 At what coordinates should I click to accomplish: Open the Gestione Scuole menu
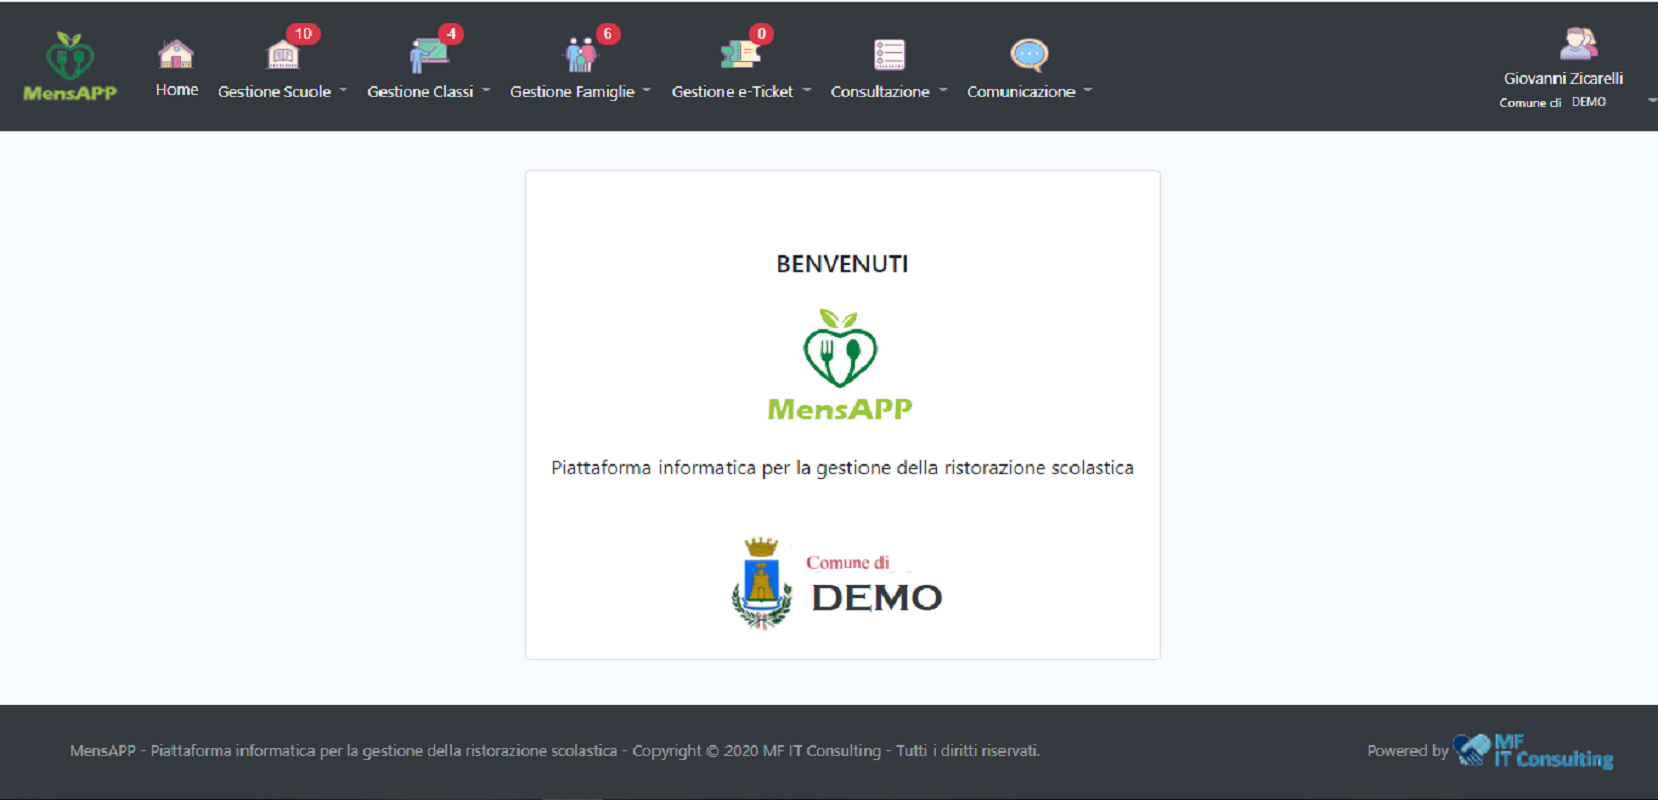coord(274,91)
